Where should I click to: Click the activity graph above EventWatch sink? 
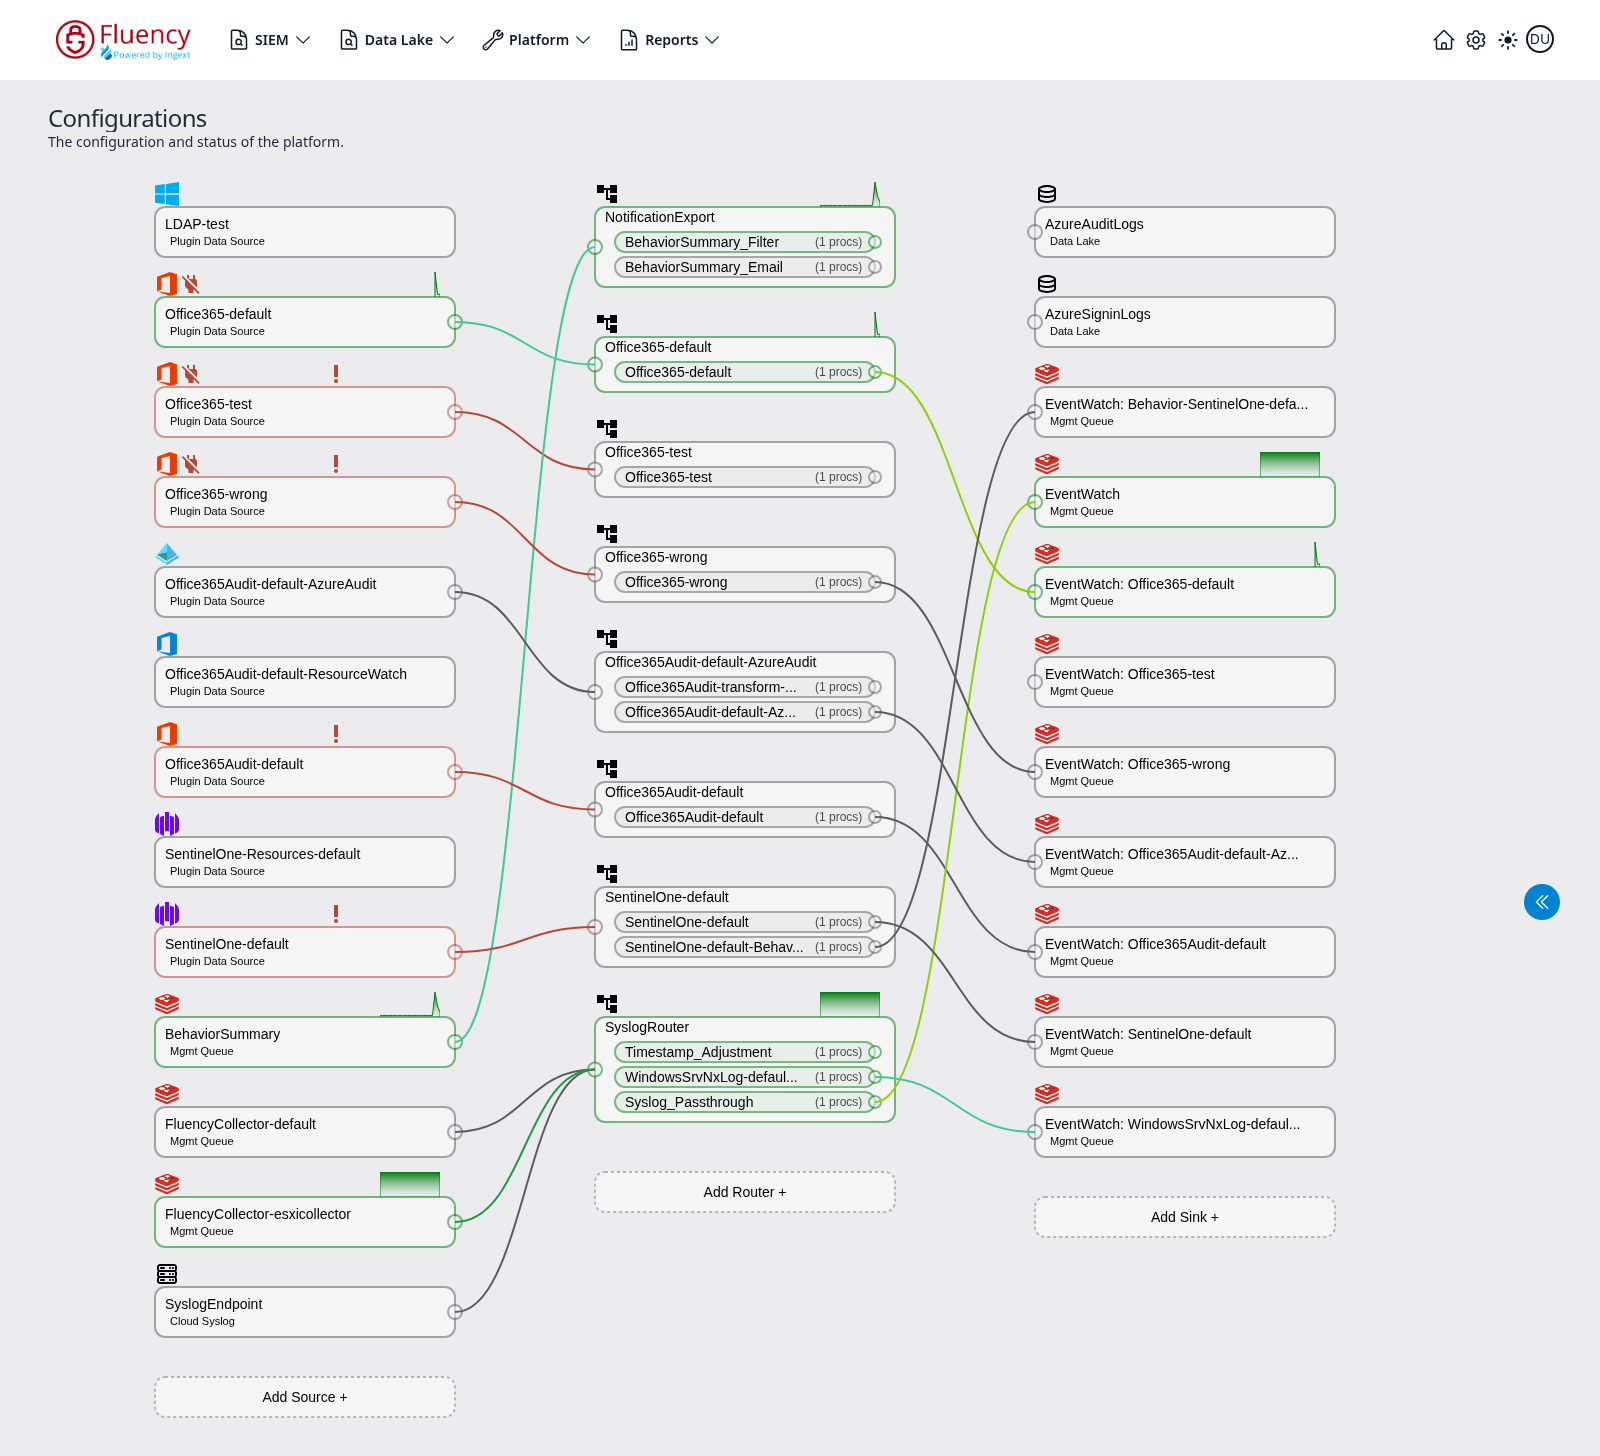pyautogui.click(x=1290, y=464)
